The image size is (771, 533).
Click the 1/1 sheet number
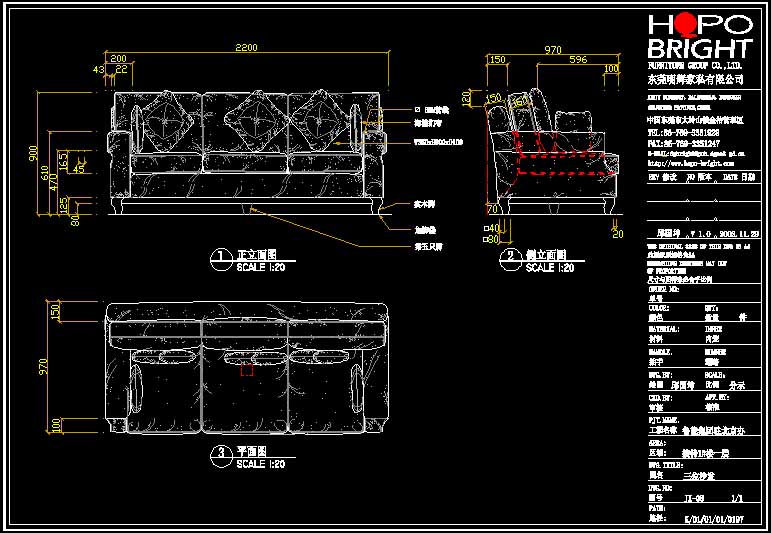click(x=737, y=499)
